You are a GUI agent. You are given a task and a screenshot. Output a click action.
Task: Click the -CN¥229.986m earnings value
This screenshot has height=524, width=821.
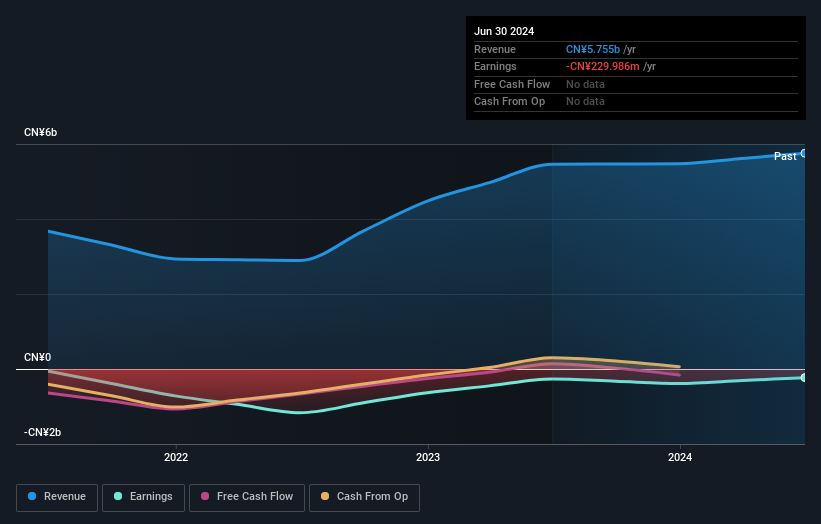(603, 66)
